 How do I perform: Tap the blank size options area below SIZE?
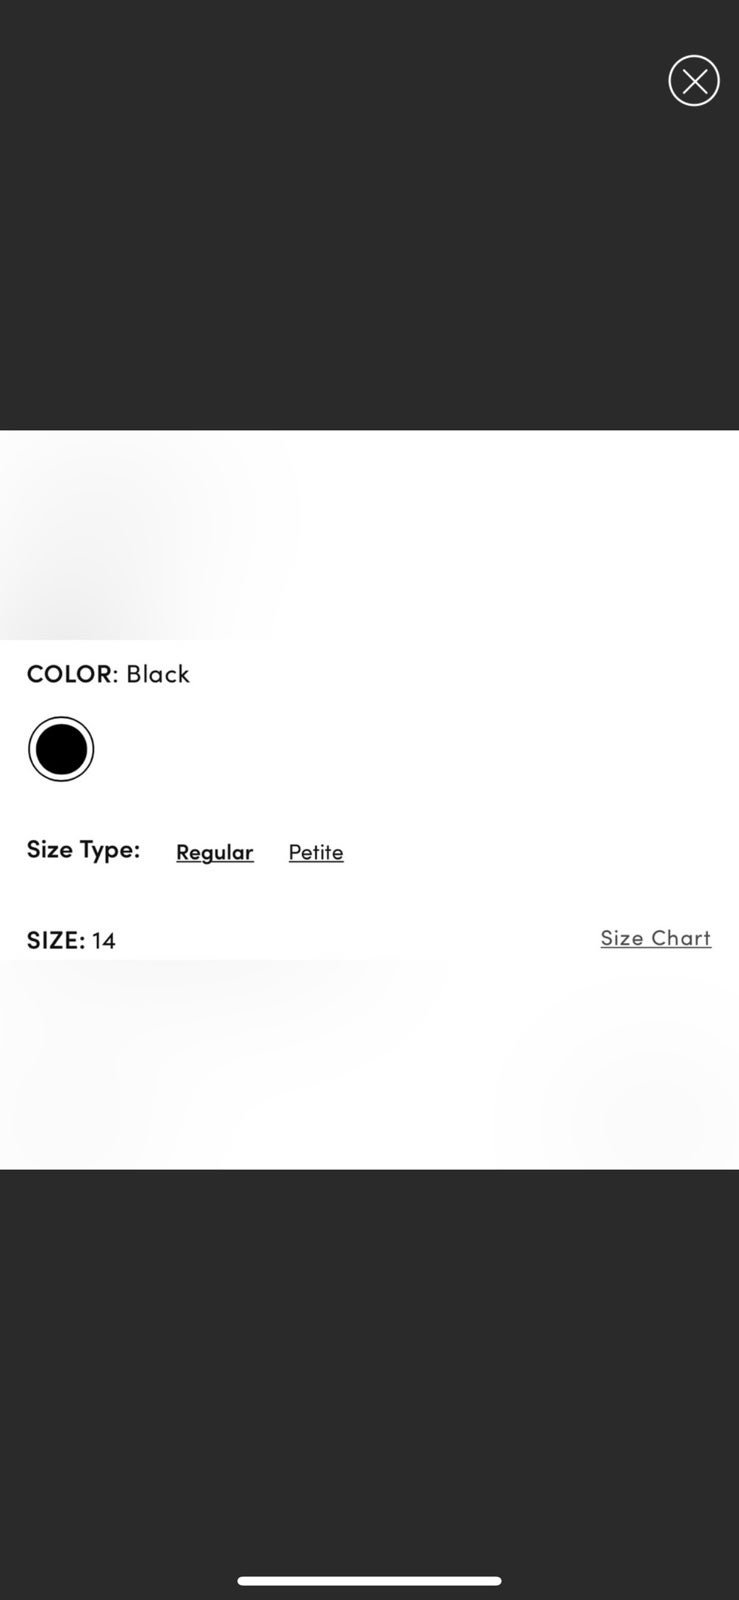click(369, 1064)
